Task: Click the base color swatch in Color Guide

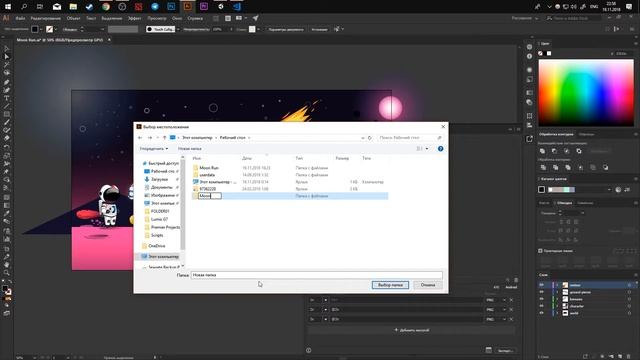Action: coord(542,189)
